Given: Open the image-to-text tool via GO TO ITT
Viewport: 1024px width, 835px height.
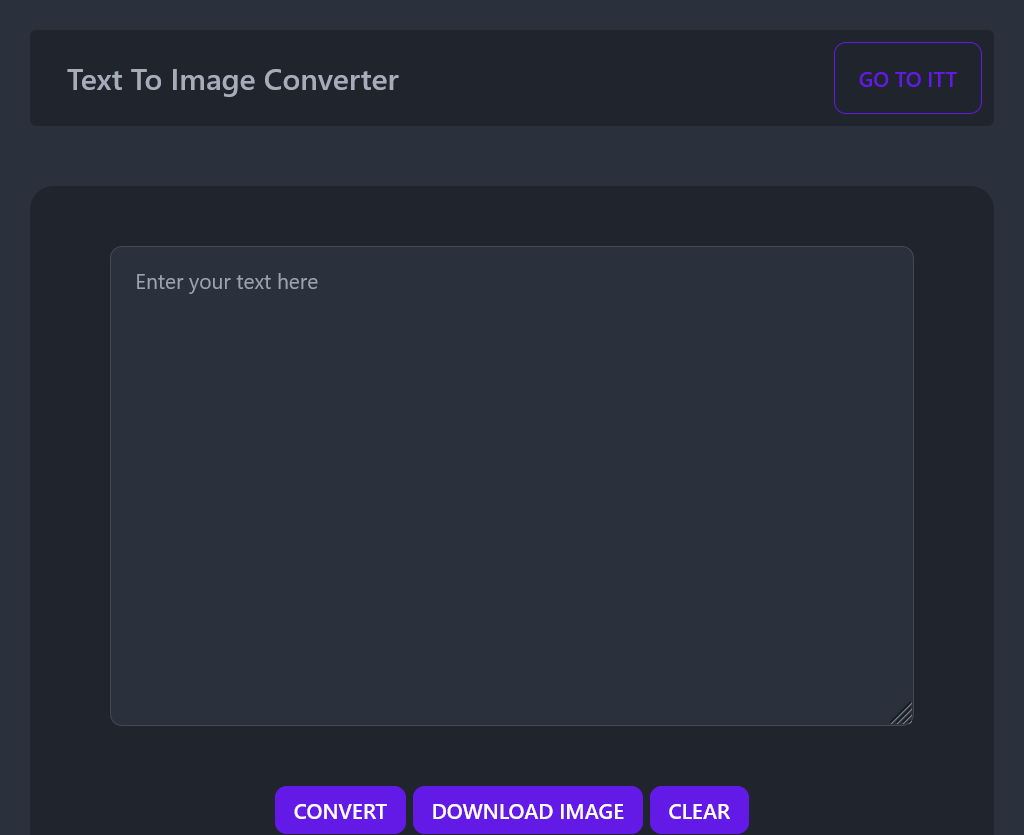Looking at the screenshot, I should (908, 78).
